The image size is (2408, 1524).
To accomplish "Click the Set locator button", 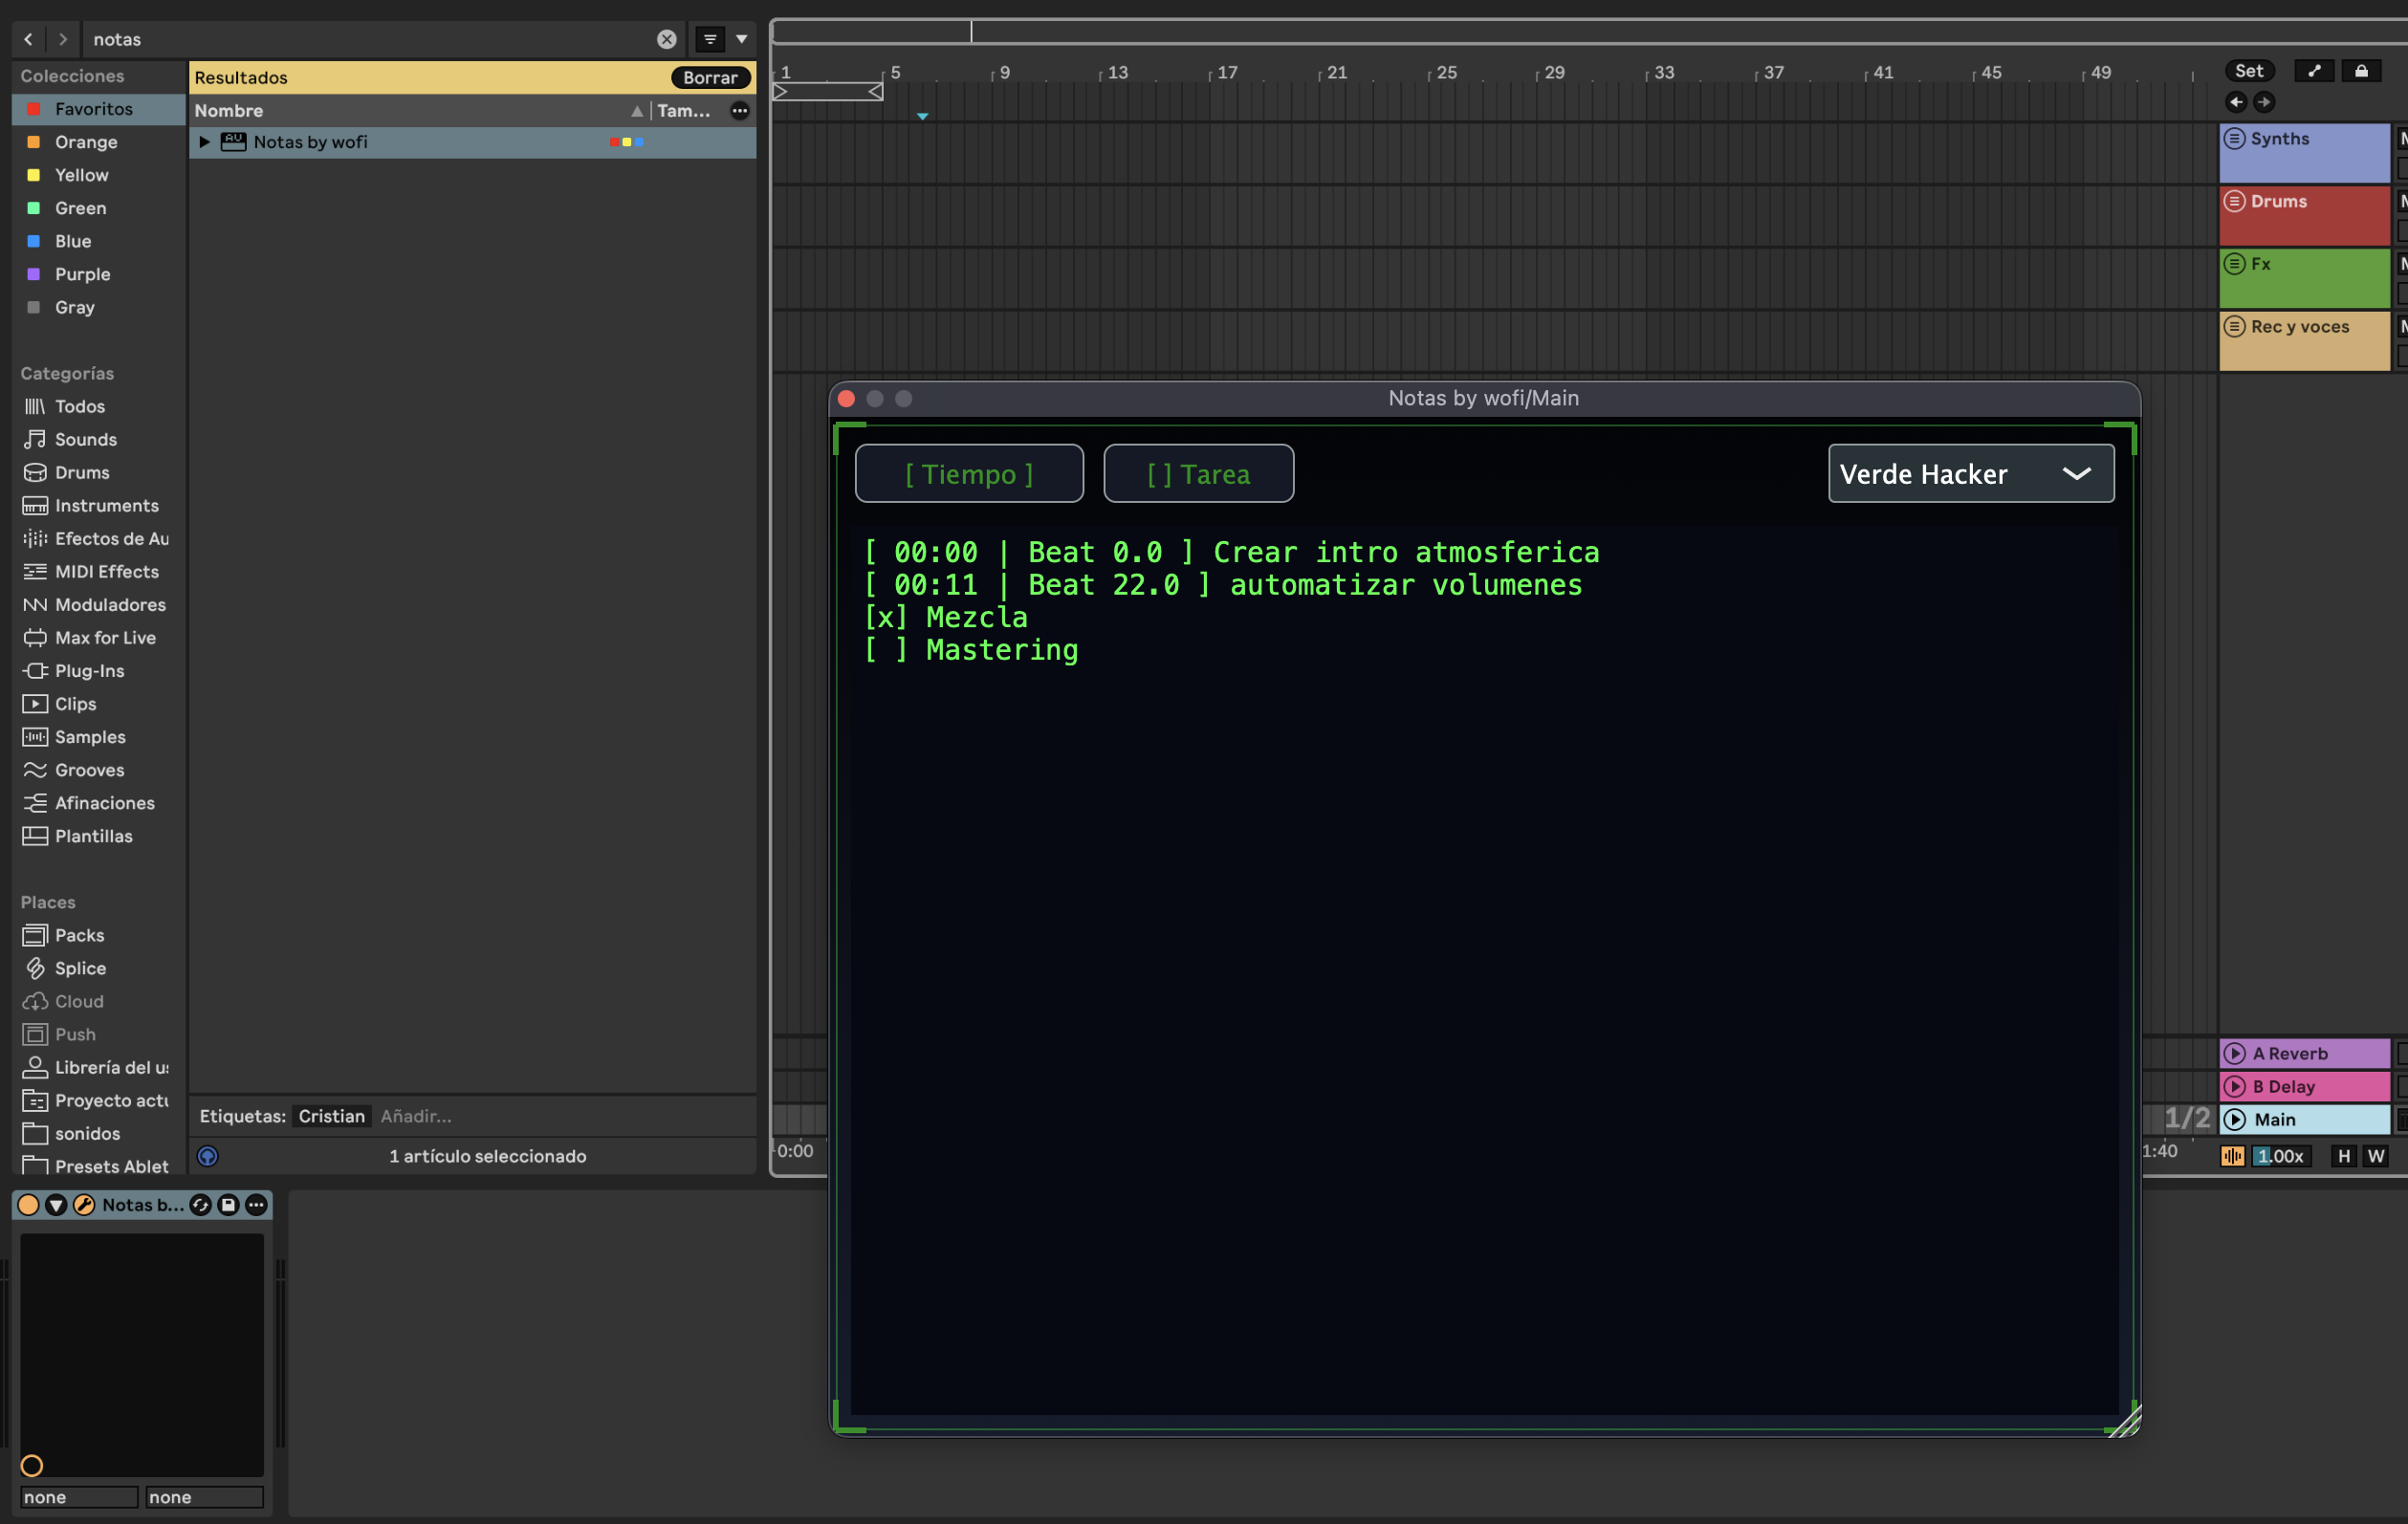I will tap(2249, 71).
